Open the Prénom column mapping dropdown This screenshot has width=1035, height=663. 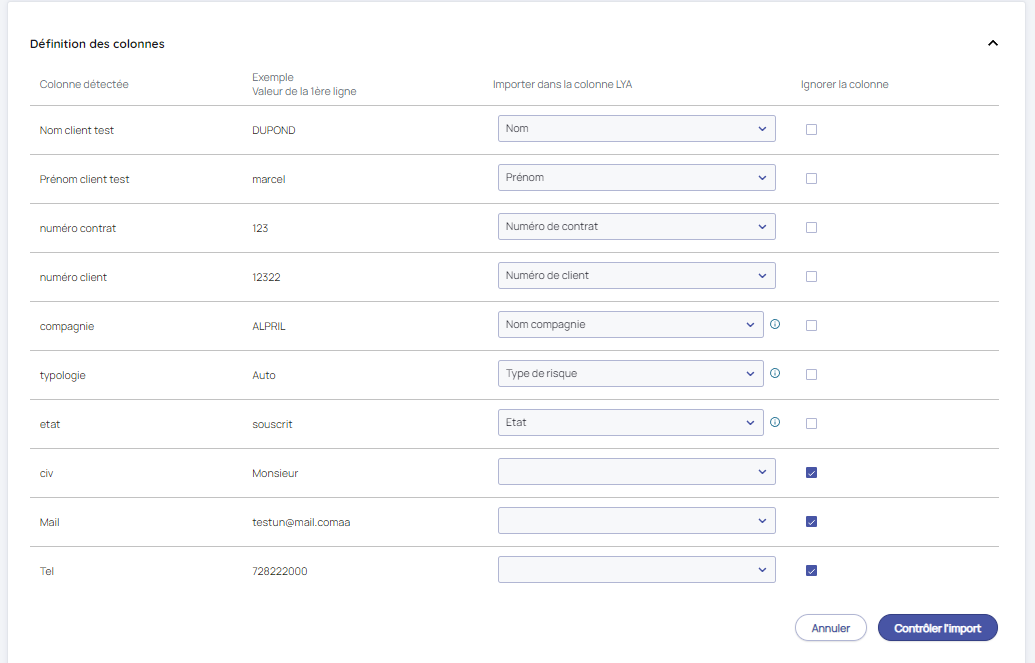click(636, 177)
